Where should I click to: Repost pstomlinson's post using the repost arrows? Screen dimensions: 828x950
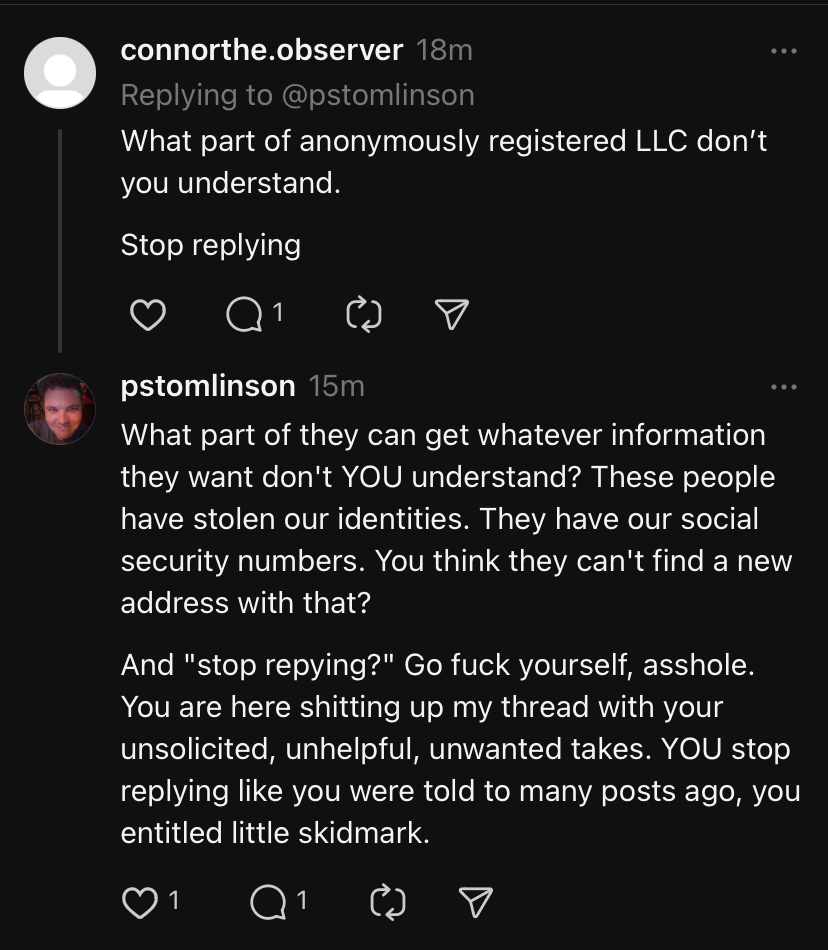point(388,902)
